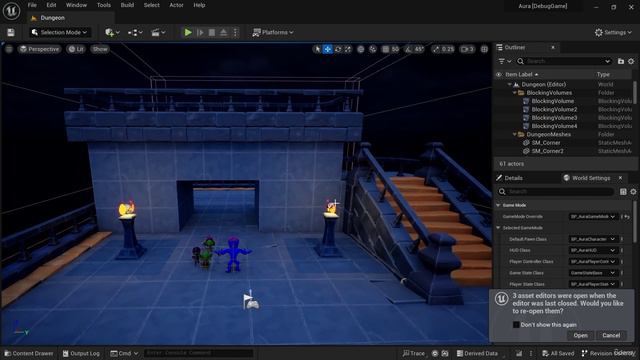
Task: Open the Output Log
Action: [81, 353]
